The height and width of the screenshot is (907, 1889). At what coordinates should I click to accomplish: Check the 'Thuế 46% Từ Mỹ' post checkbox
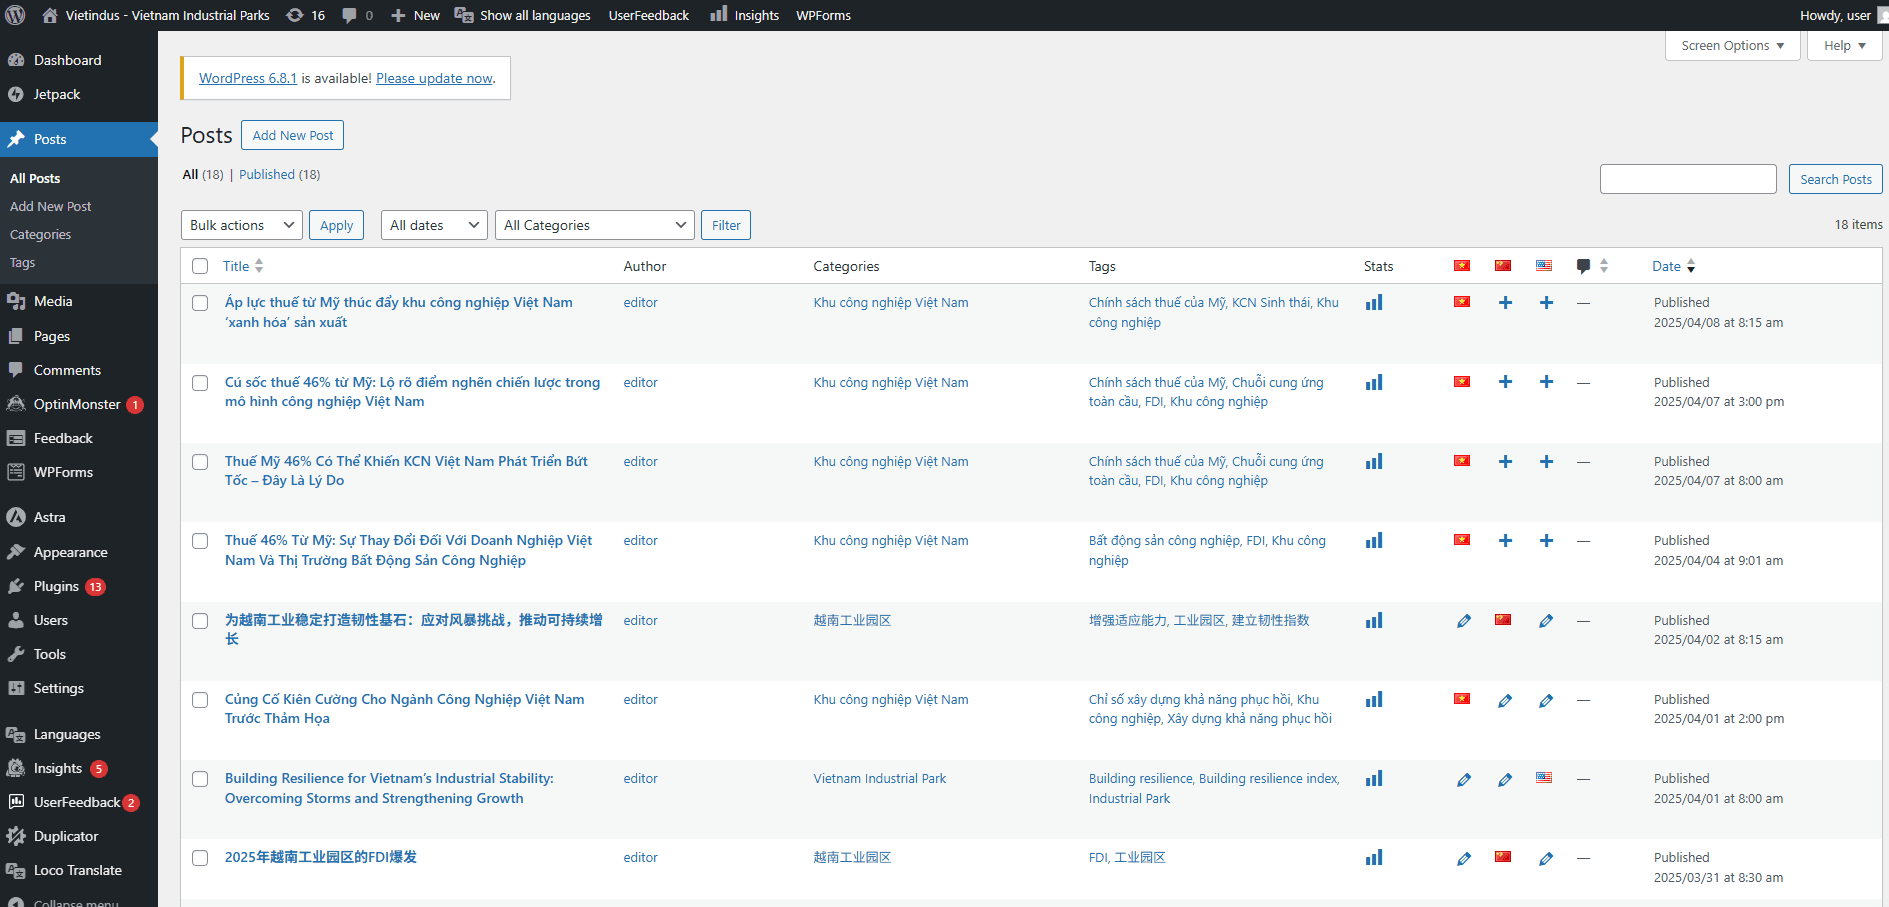pyautogui.click(x=200, y=541)
